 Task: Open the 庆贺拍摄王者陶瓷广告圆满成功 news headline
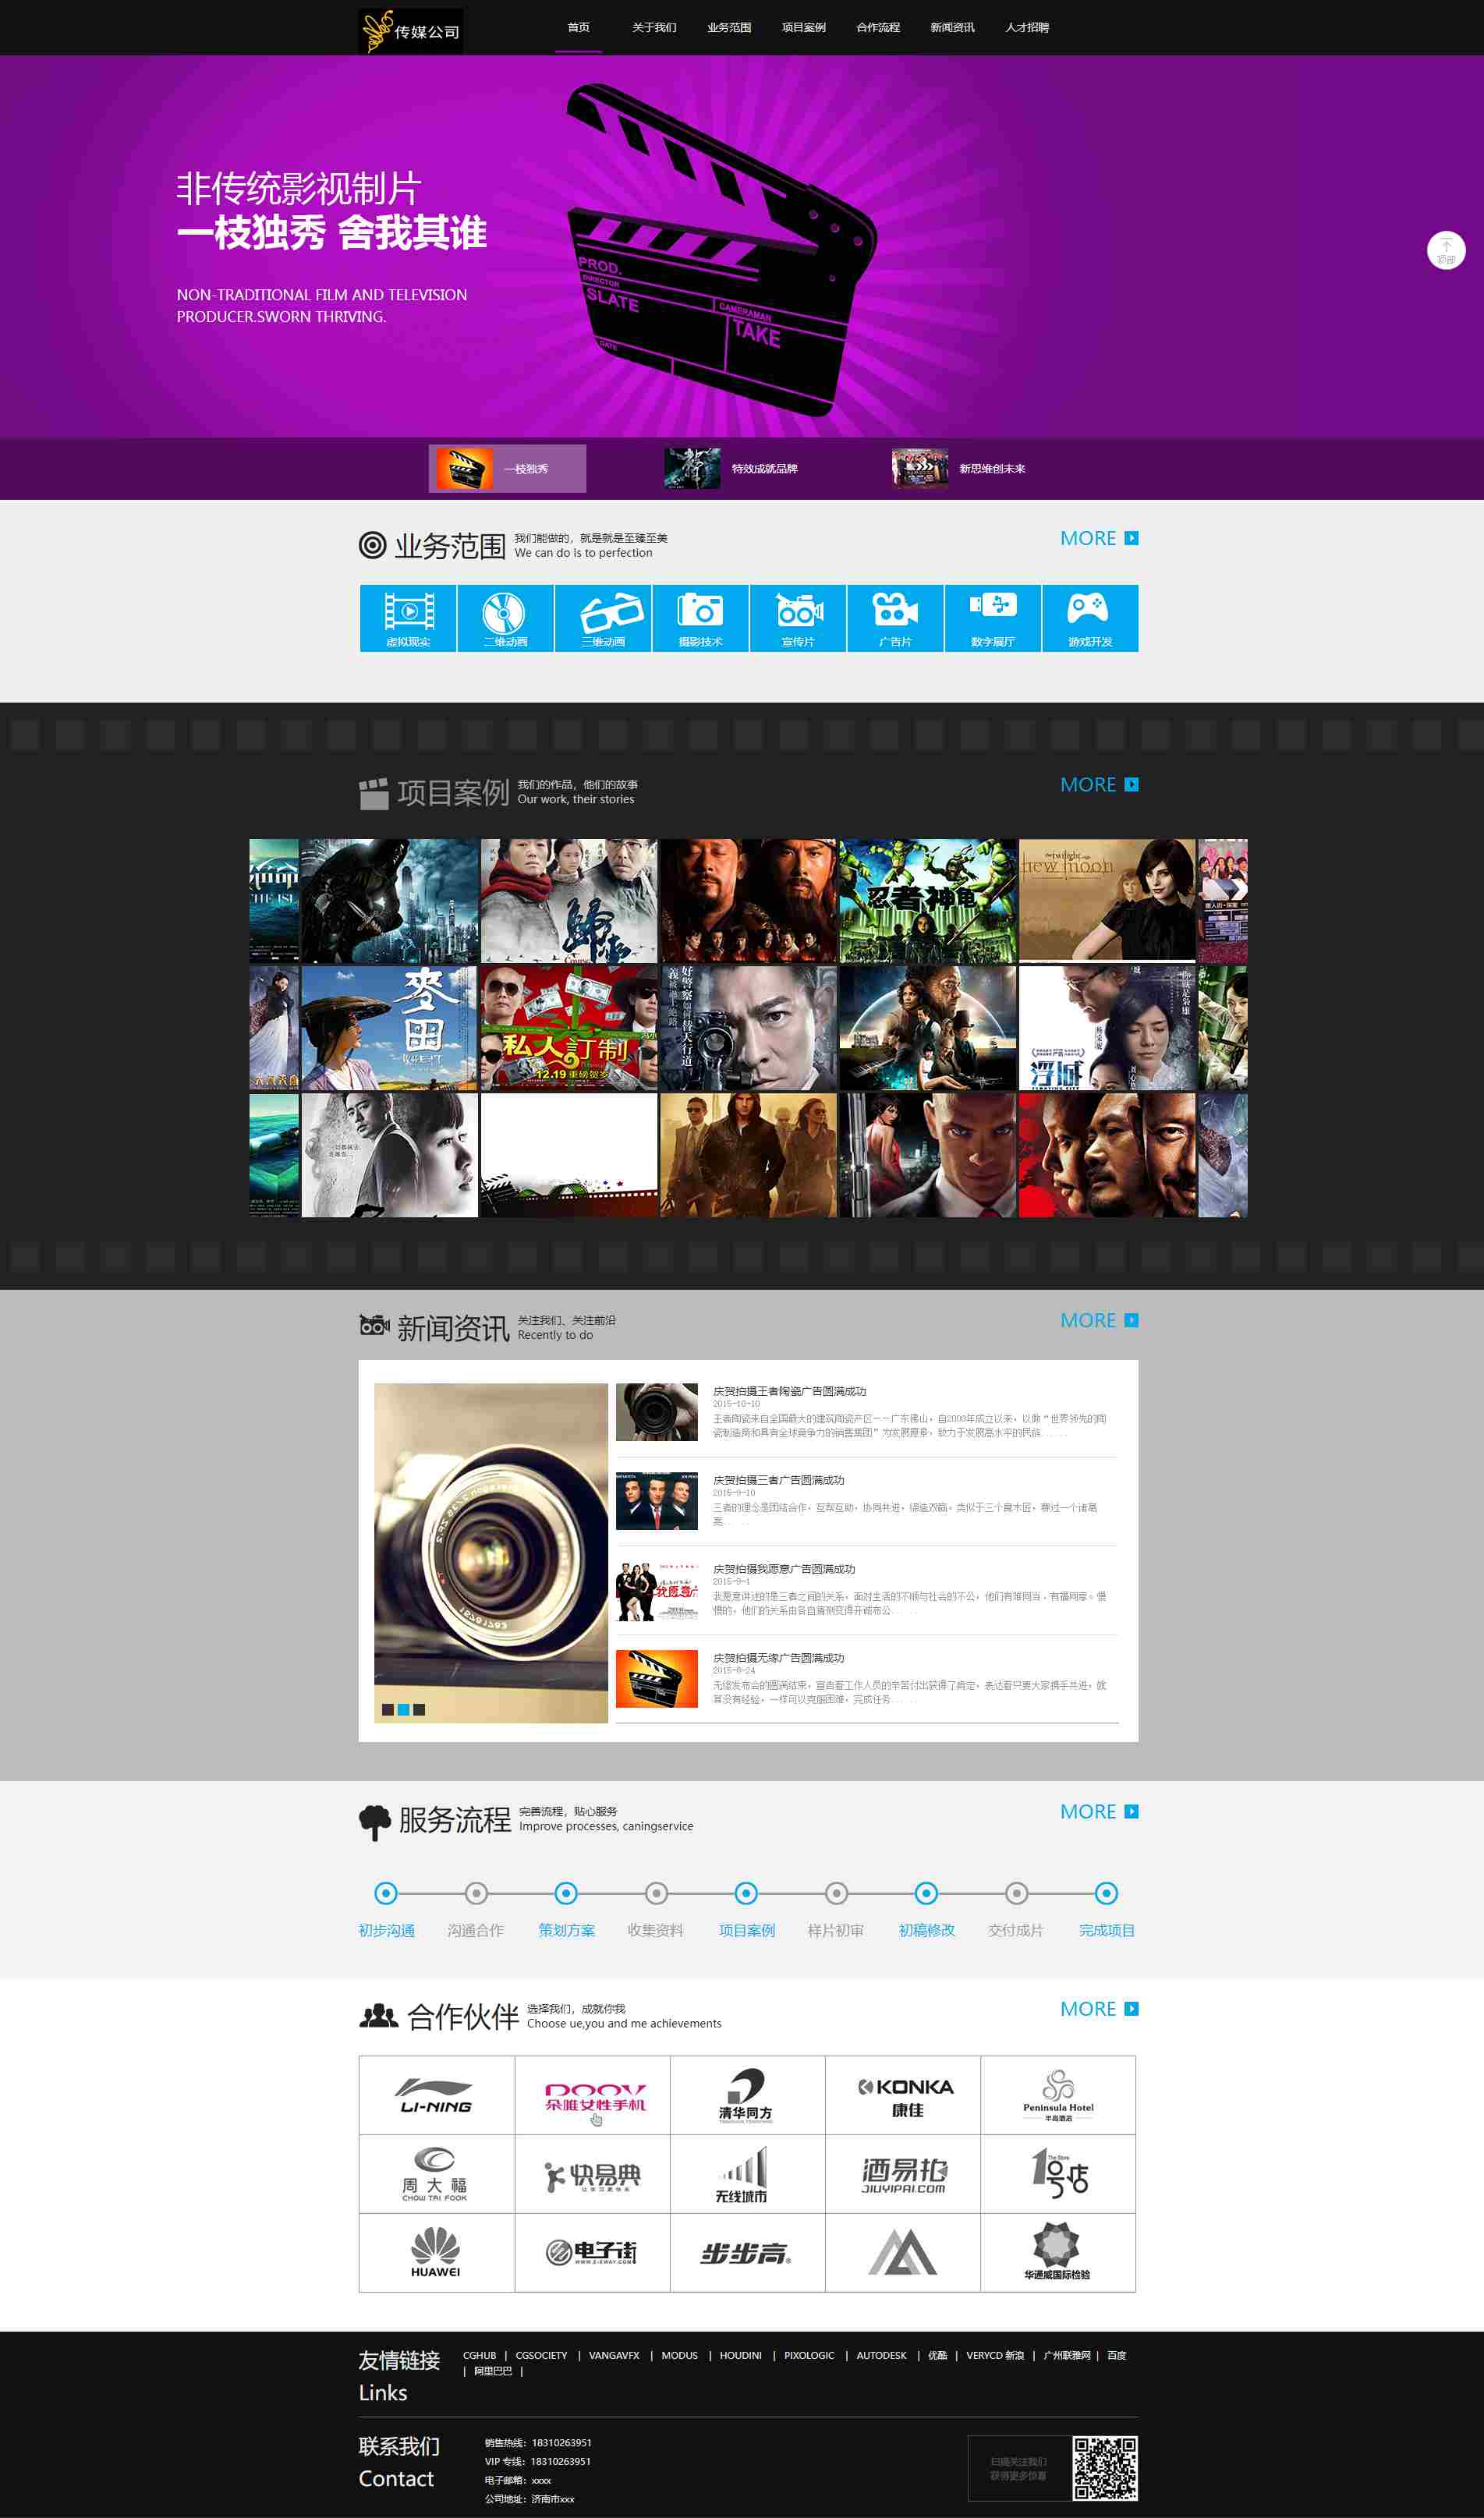(789, 1390)
